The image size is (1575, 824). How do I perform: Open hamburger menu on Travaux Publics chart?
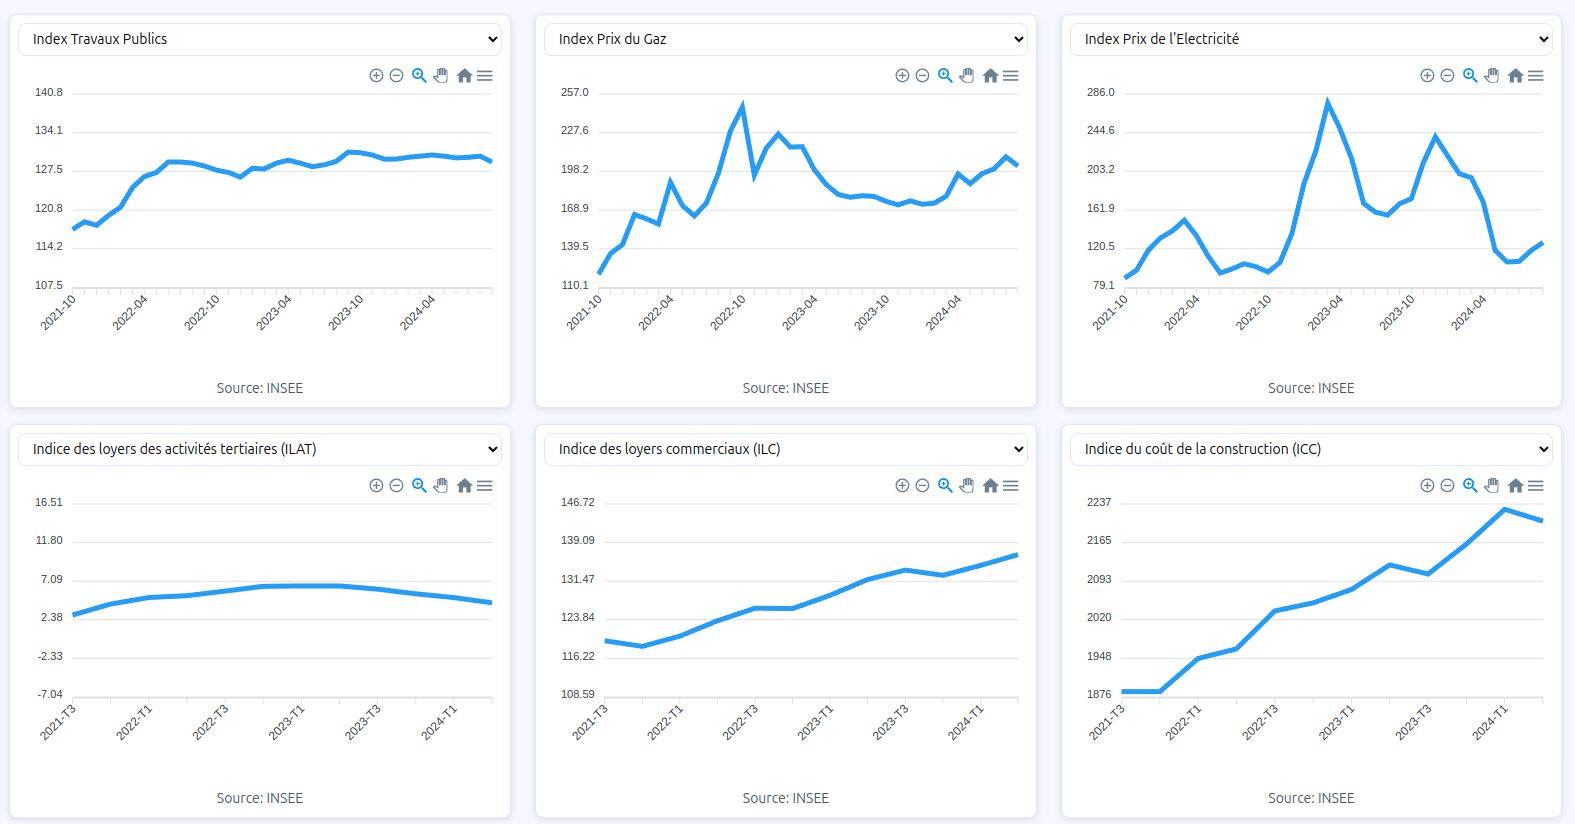click(x=485, y=76)
